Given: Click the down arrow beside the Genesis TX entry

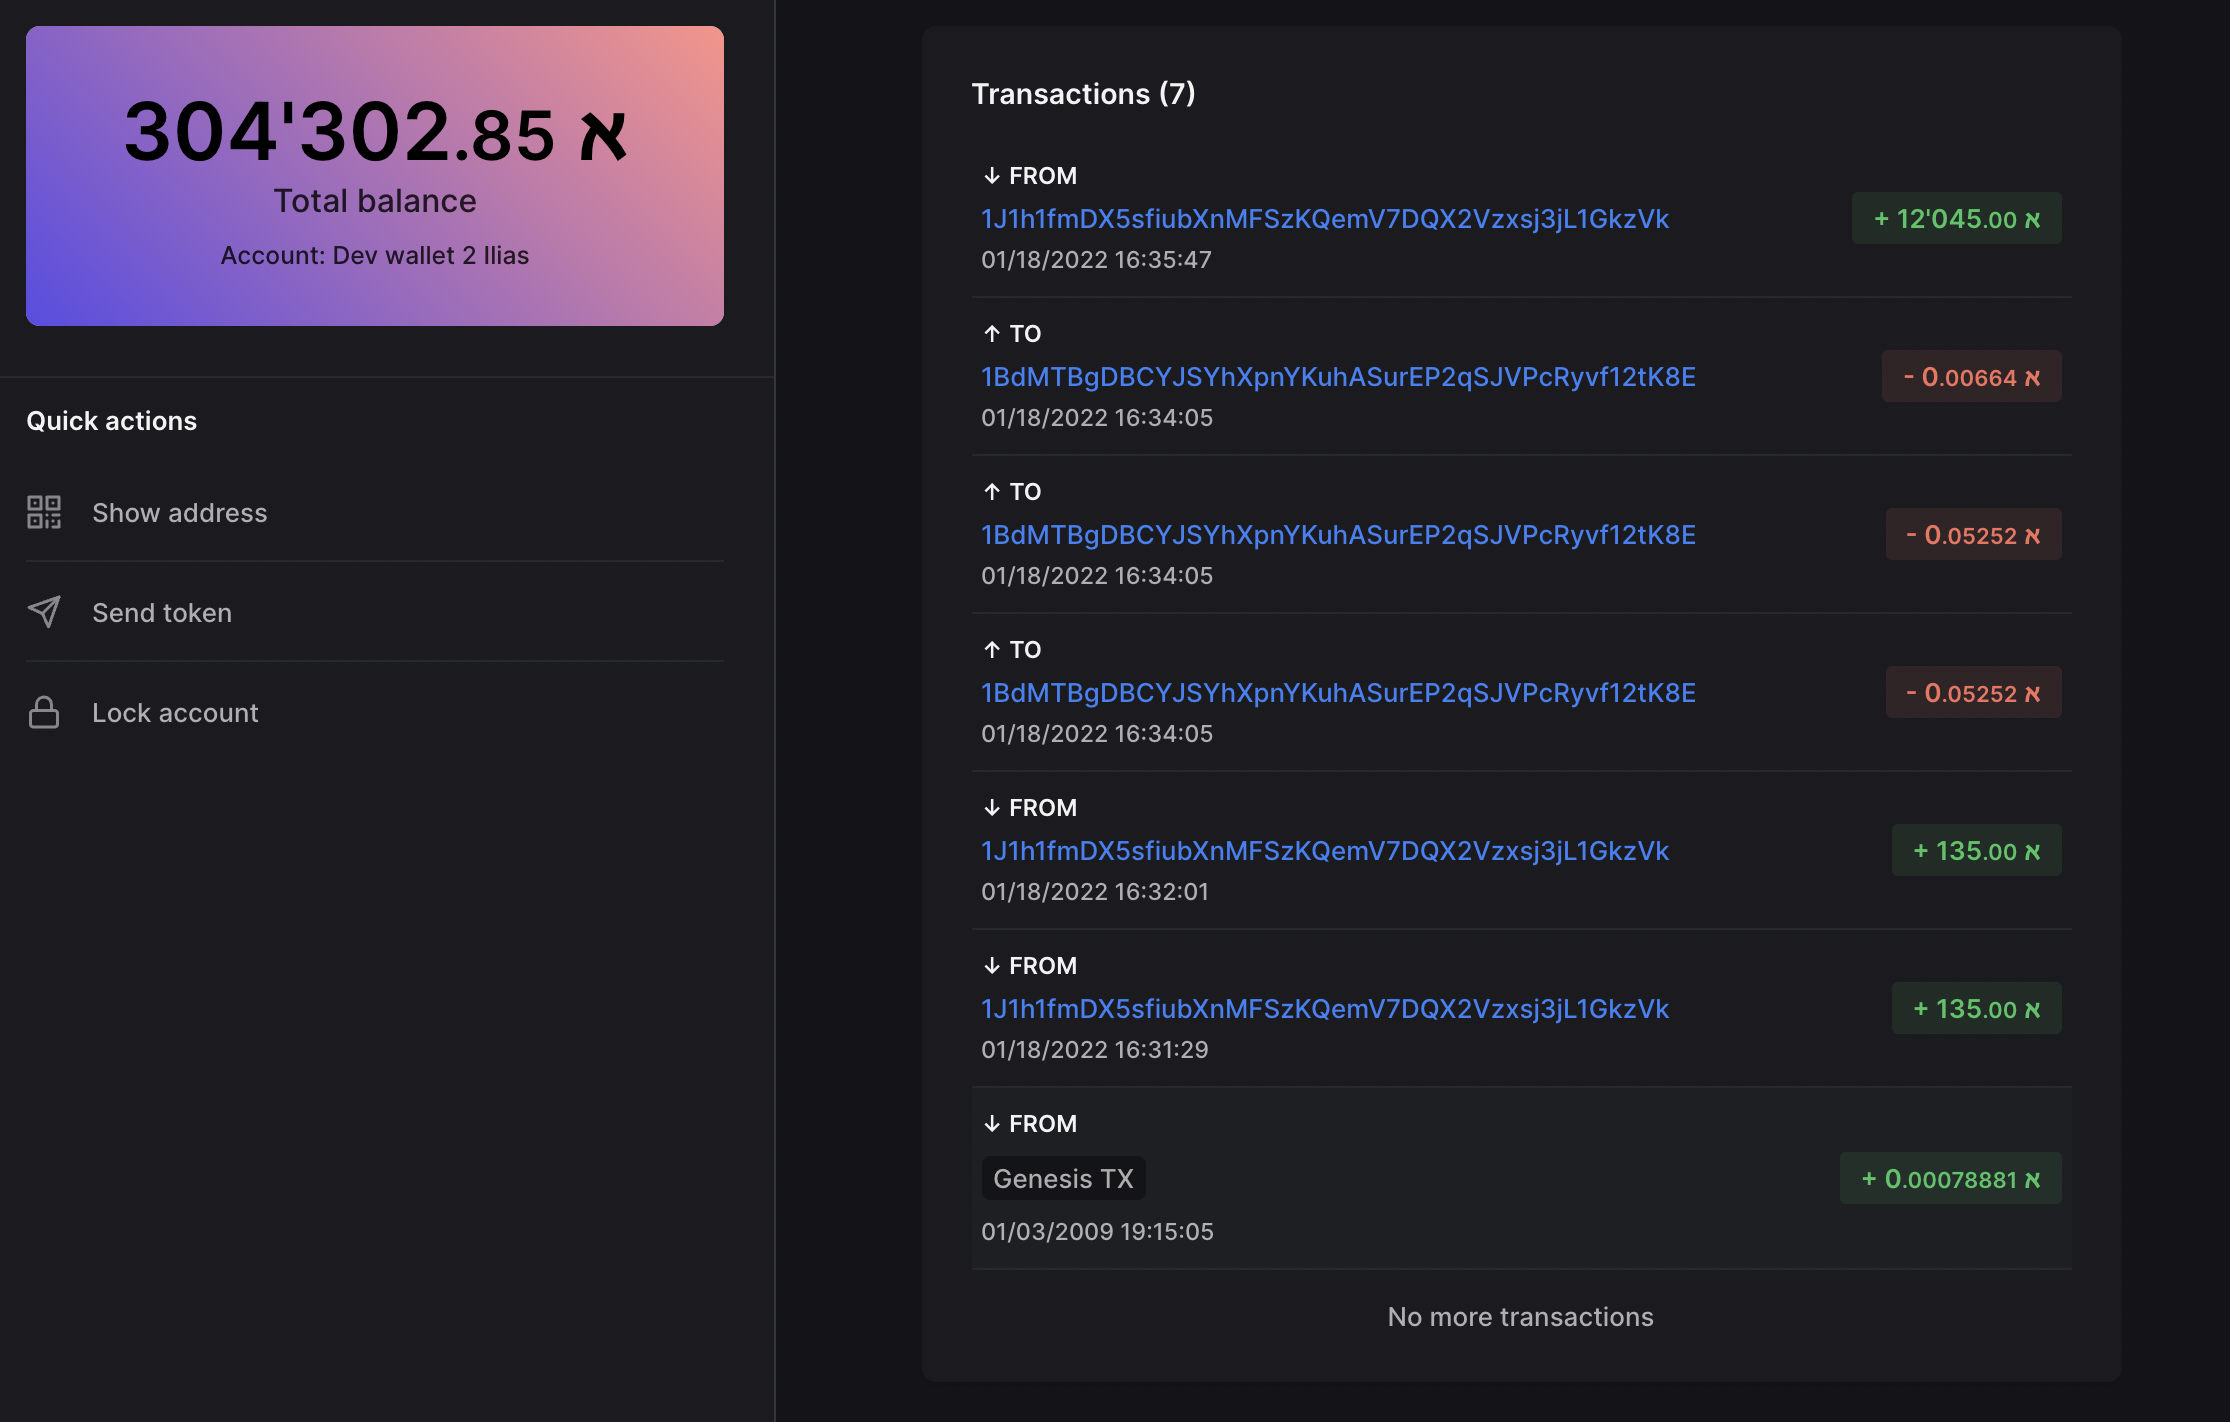Looking at the screenshot, I should (993, 1123).
